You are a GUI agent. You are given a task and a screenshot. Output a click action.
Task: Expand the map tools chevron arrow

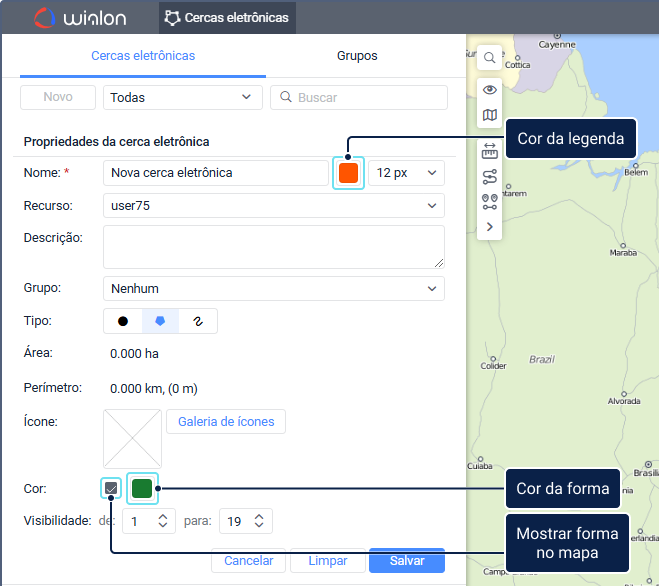coord(489,227)
